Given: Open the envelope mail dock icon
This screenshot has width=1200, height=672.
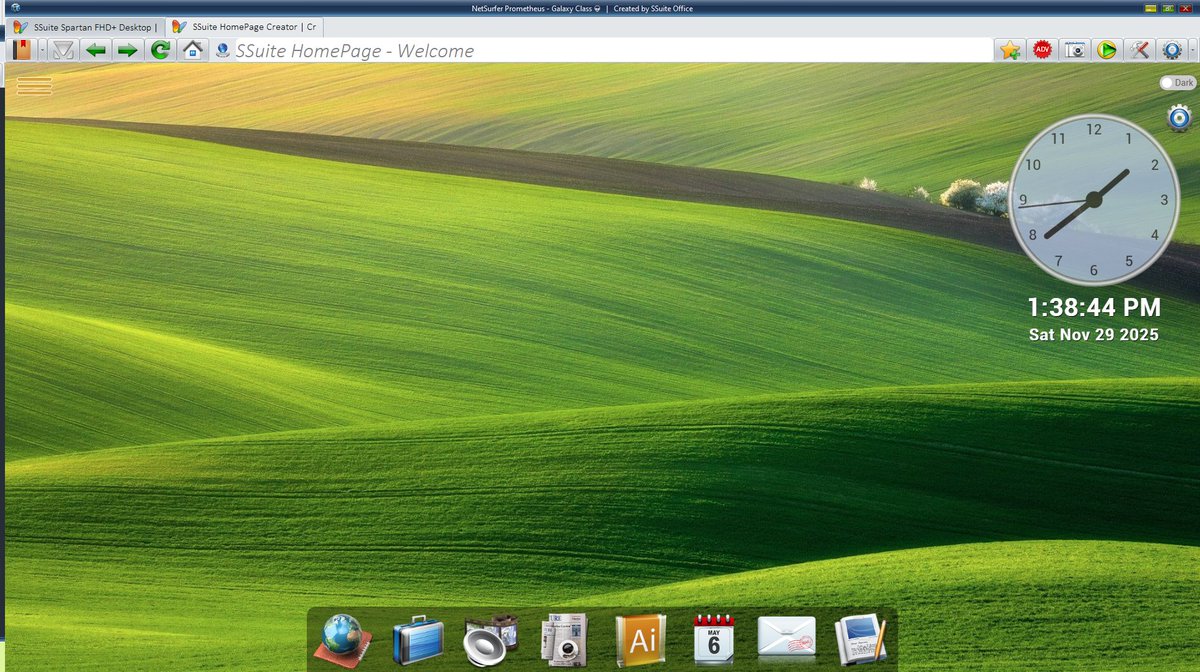Looking at the screenshot, I should [786, 637].
